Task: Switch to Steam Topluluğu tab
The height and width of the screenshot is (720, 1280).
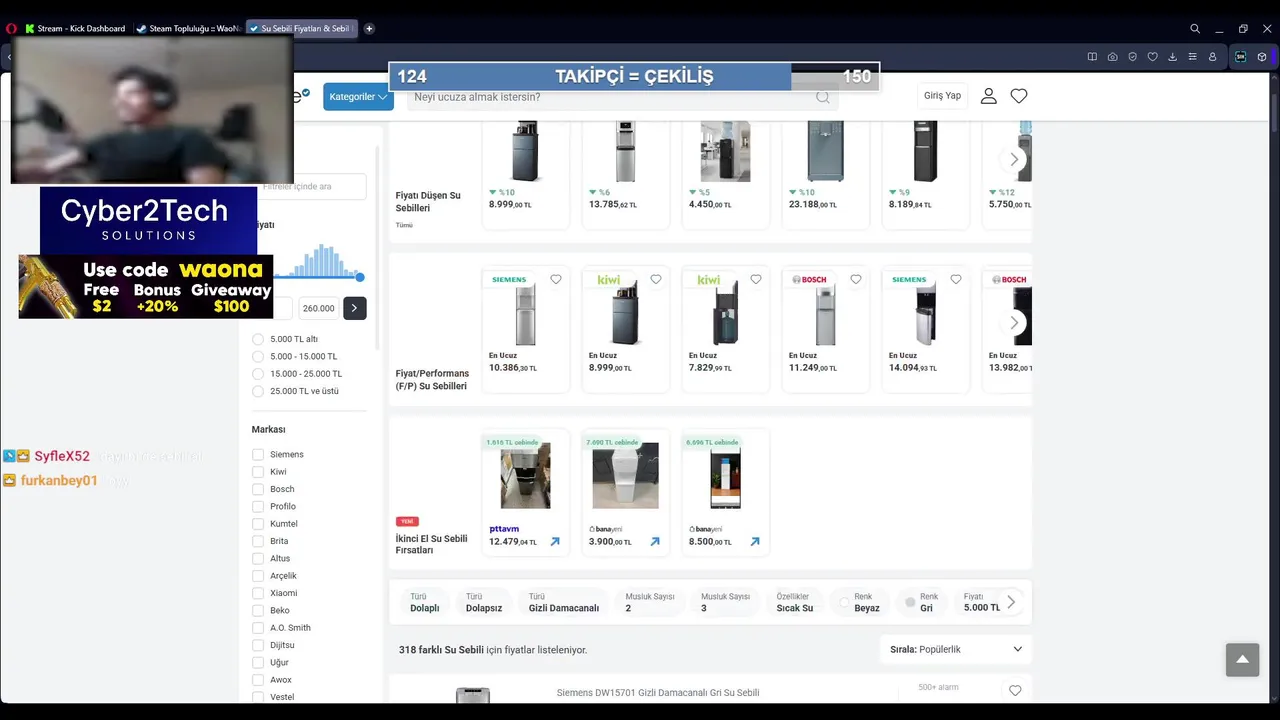Action: (x=188, y=29)
